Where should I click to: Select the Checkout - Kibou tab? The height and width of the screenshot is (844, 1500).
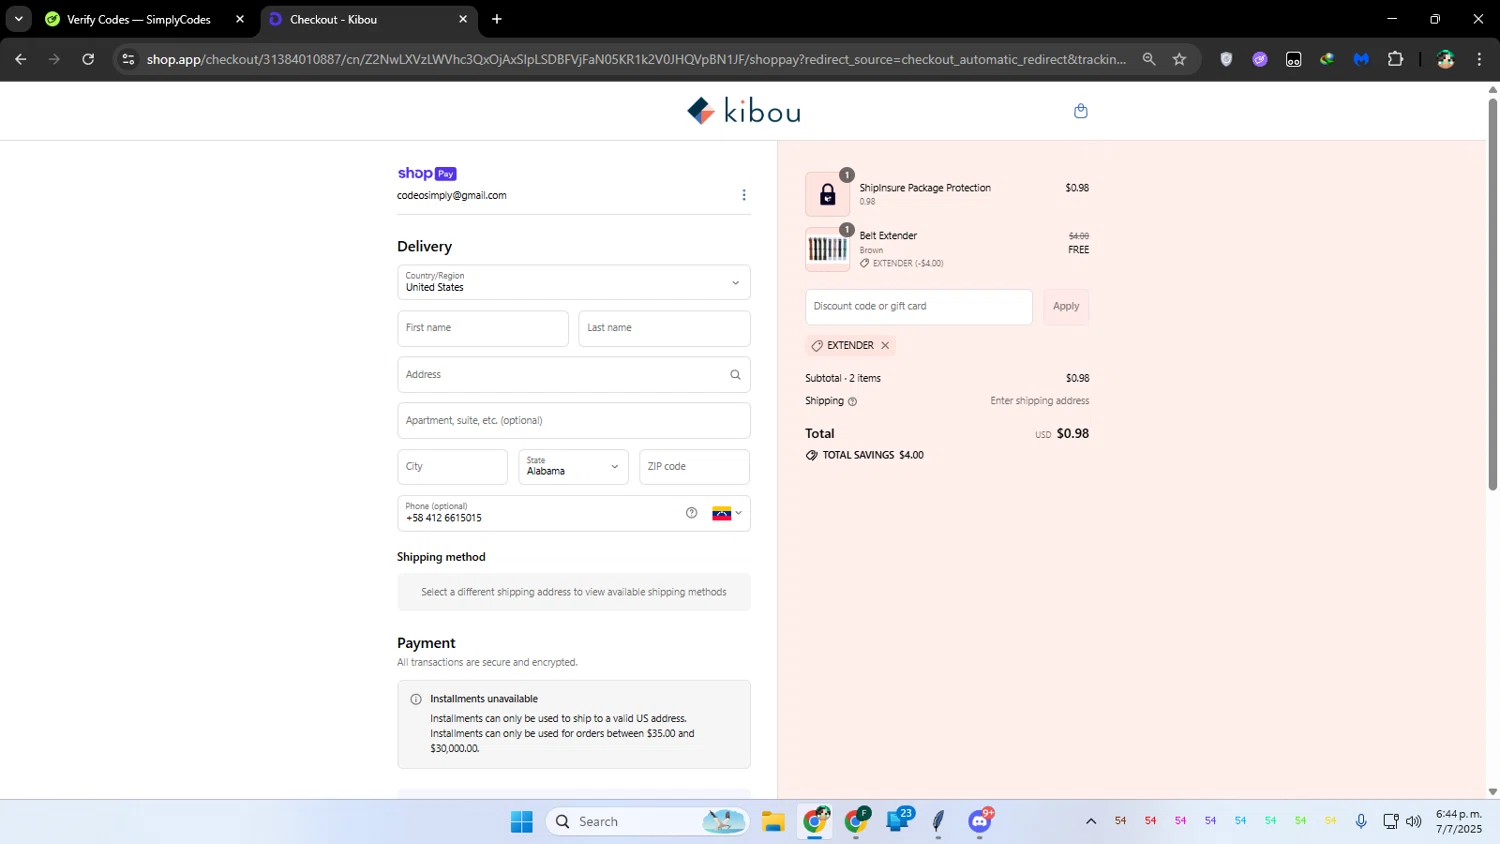tap(369, 19)
